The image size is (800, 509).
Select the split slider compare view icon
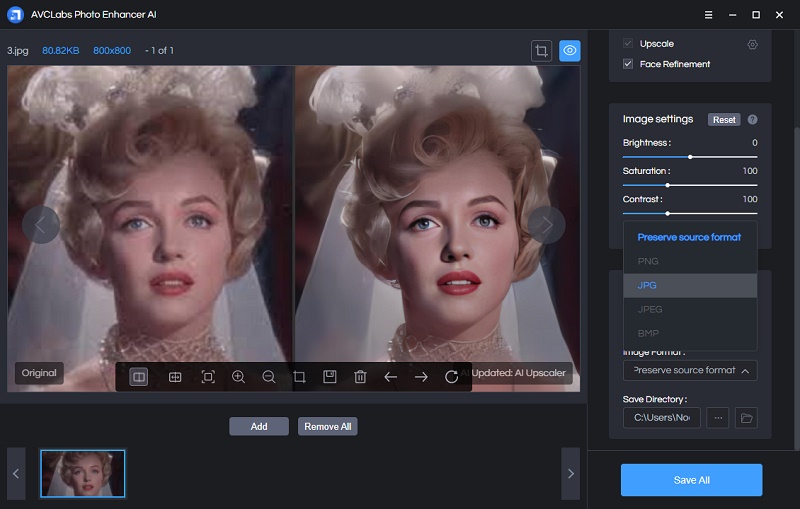click(175, 377)
